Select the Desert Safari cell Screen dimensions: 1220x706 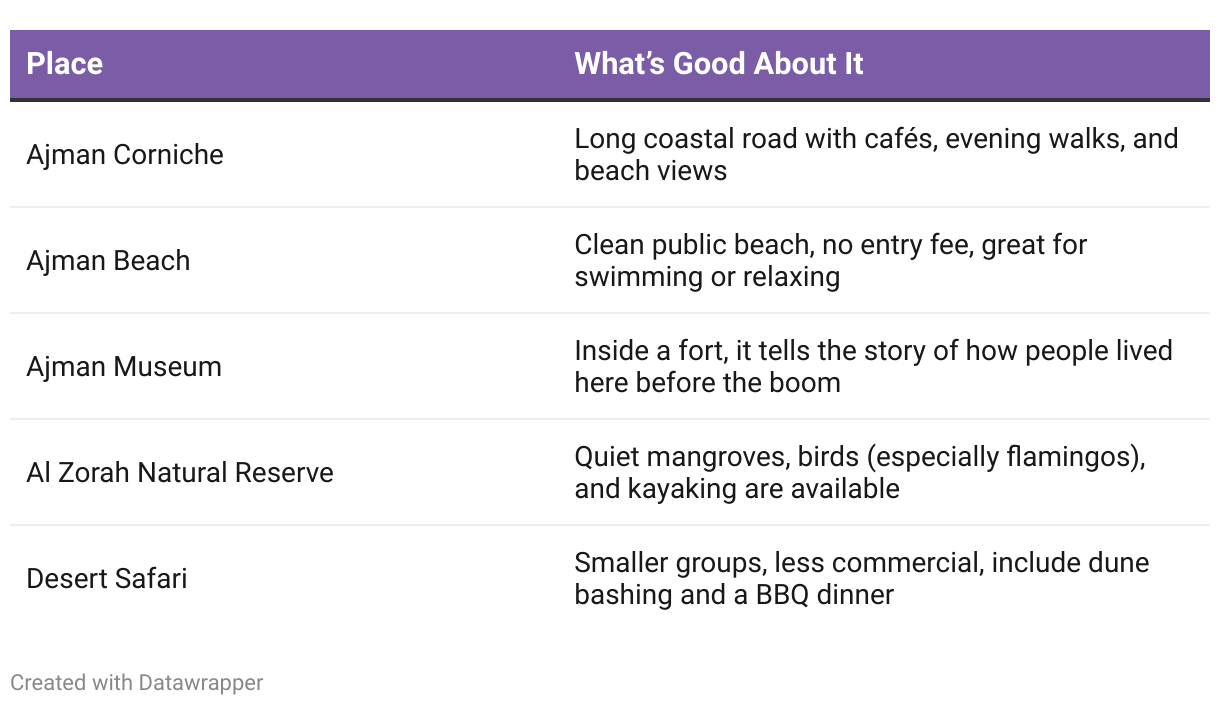click(107, 579)
